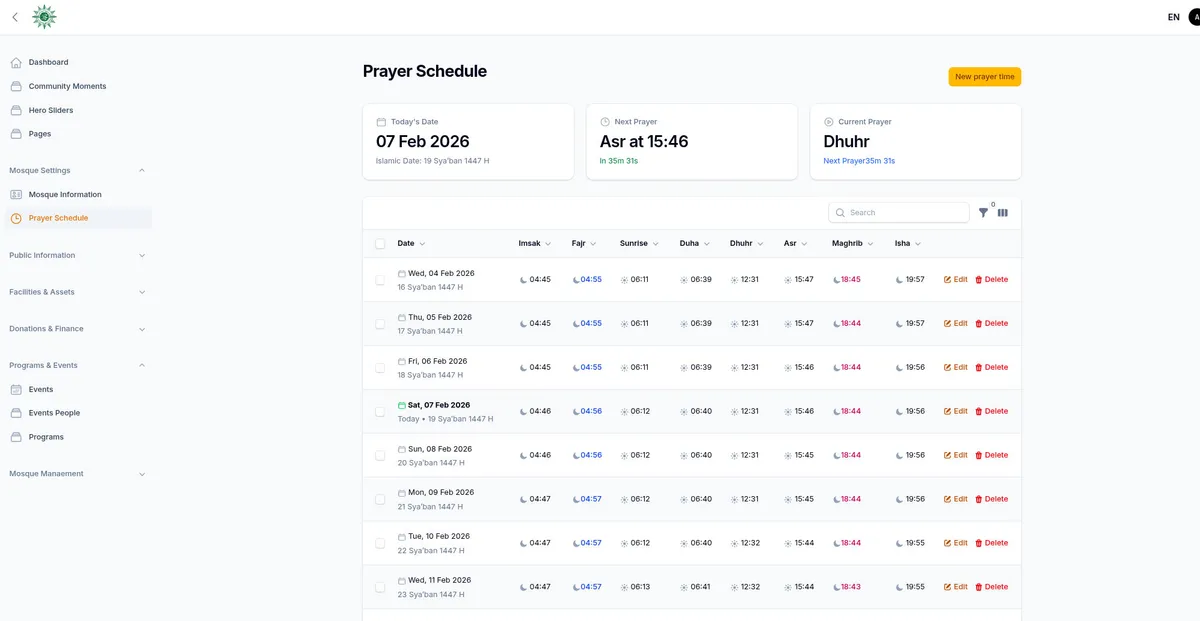Image resolution: width=1200 pixels, height=621 pixels.
Task: Collapse the Mosque Settings section
Action: pyautogui.click(x=141, y=171)
